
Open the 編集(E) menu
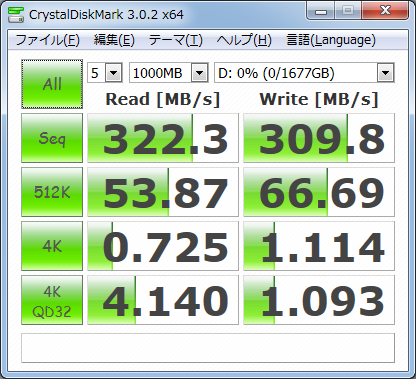click(x=114, y=40)
